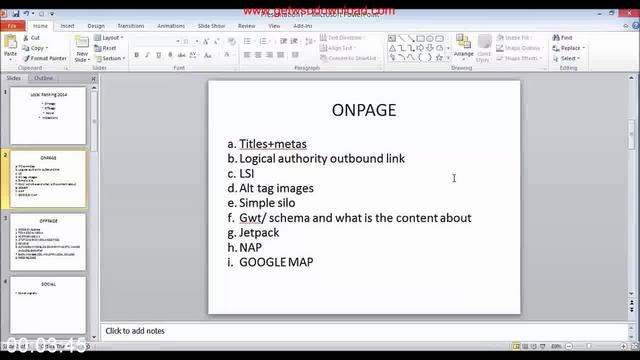Toggle text Shadow formatting

(170, 55)
